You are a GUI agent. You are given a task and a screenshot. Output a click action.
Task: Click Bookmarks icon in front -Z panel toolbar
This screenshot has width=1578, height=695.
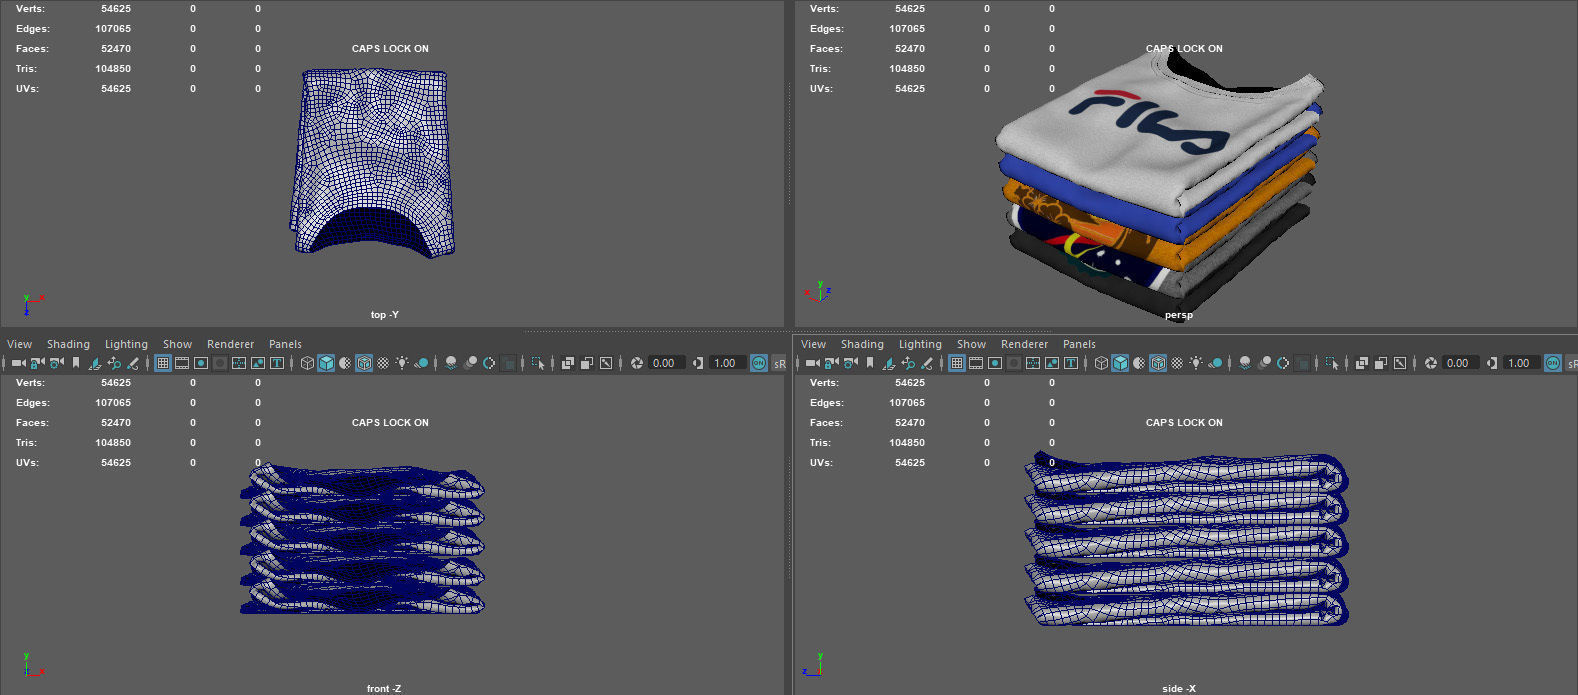pos(76,363)
